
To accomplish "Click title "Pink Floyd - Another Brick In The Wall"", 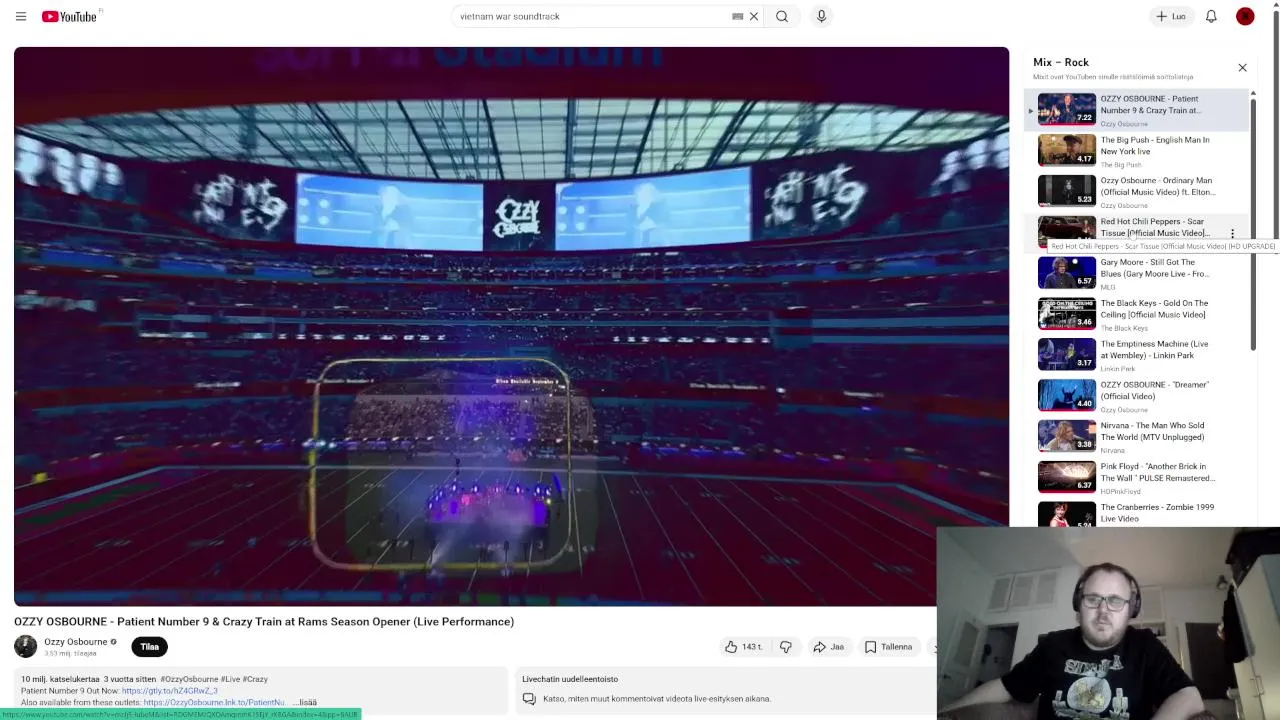I will [x=1157, y=472].
